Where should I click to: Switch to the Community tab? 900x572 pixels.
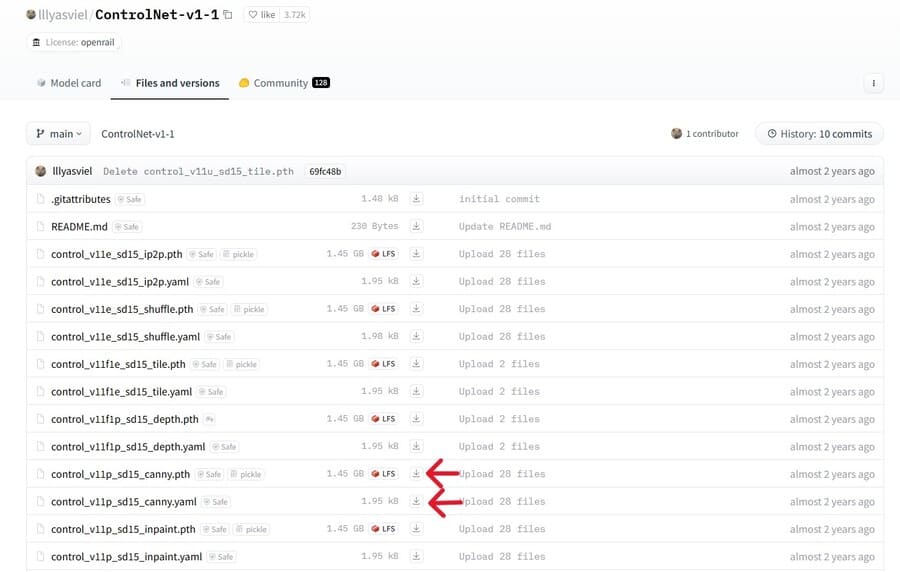click(x=284, y=83)
